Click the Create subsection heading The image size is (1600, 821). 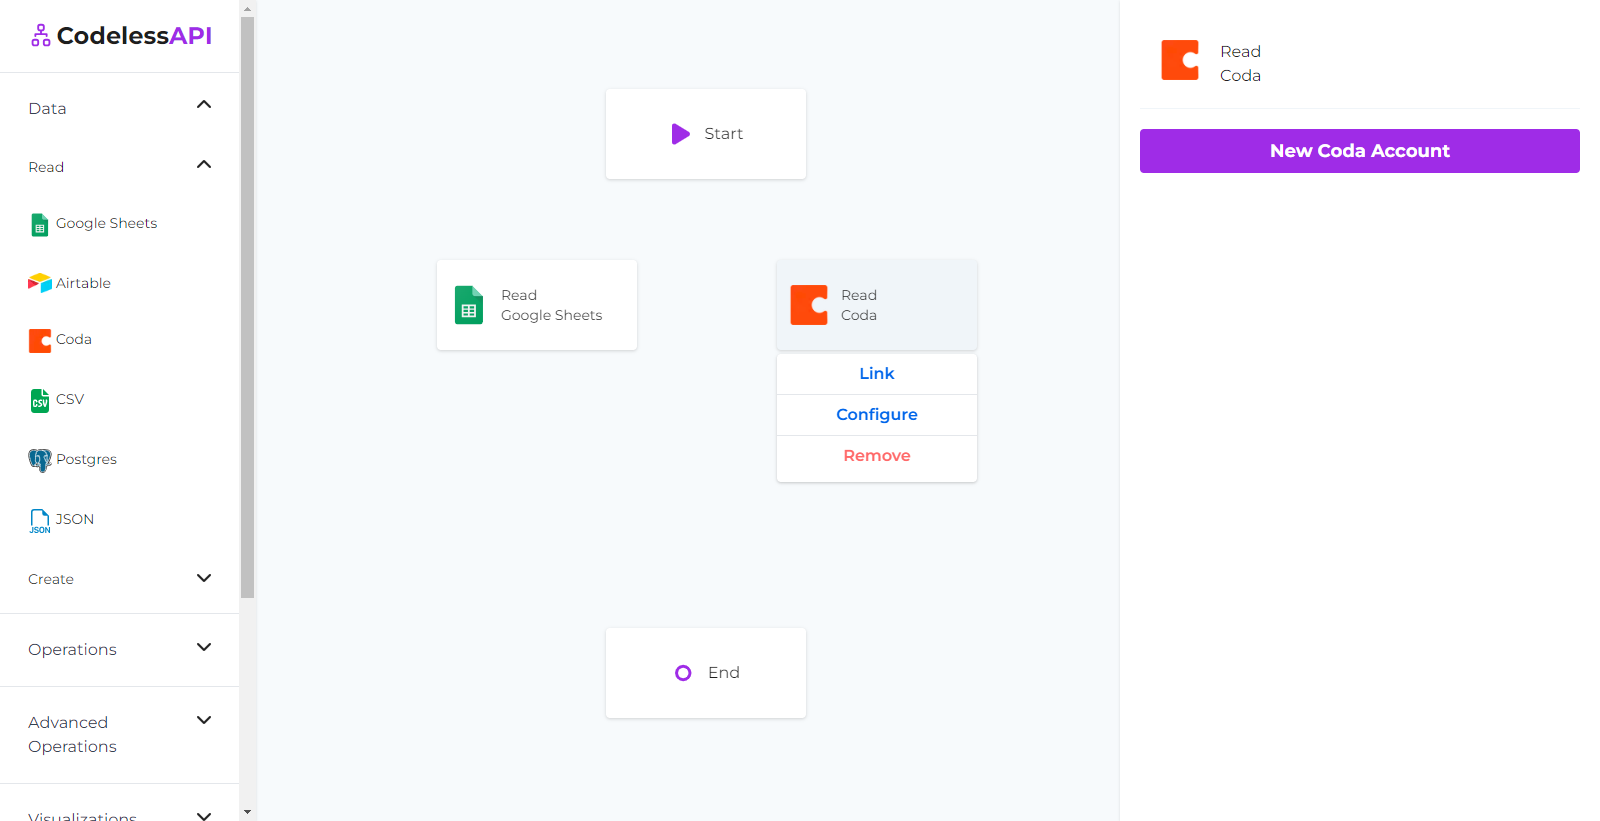(51, 579)
